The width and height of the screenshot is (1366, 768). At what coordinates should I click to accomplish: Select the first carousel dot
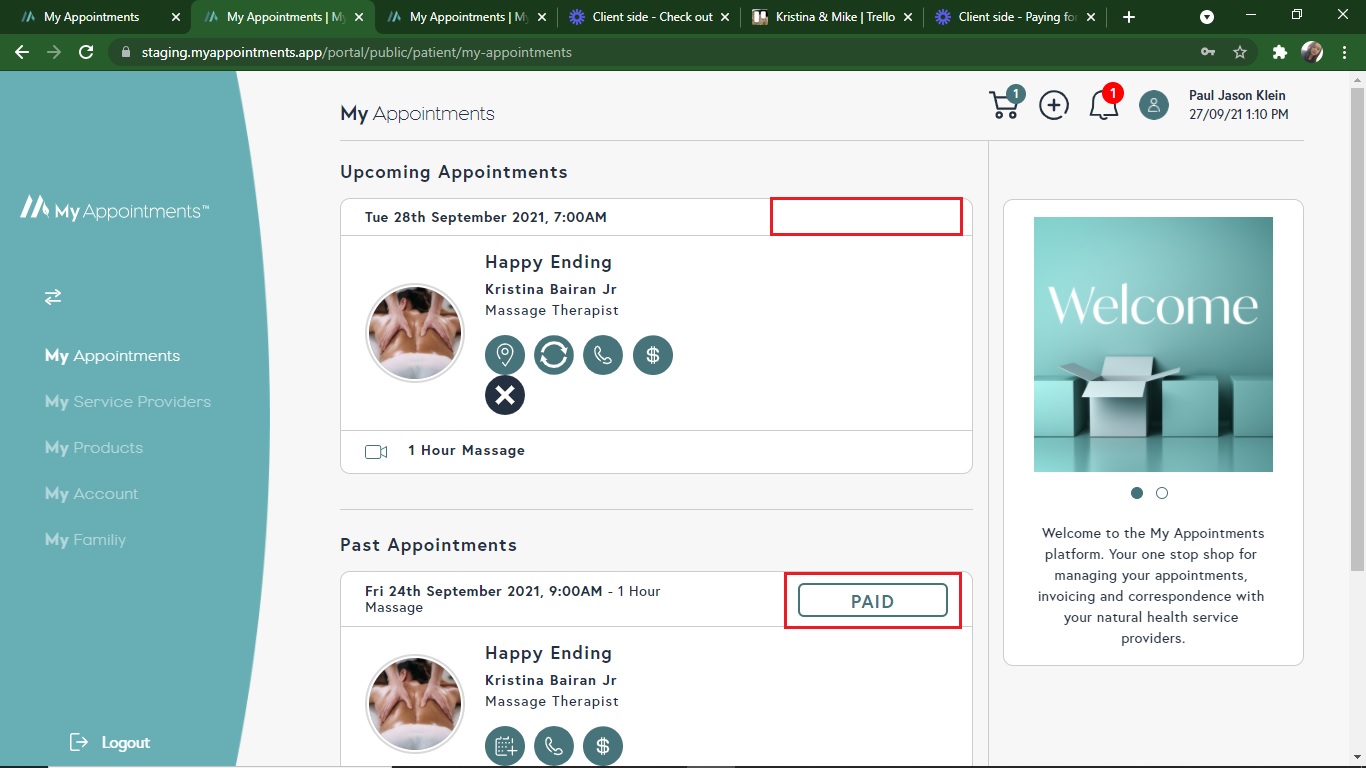click(1137, 493)
